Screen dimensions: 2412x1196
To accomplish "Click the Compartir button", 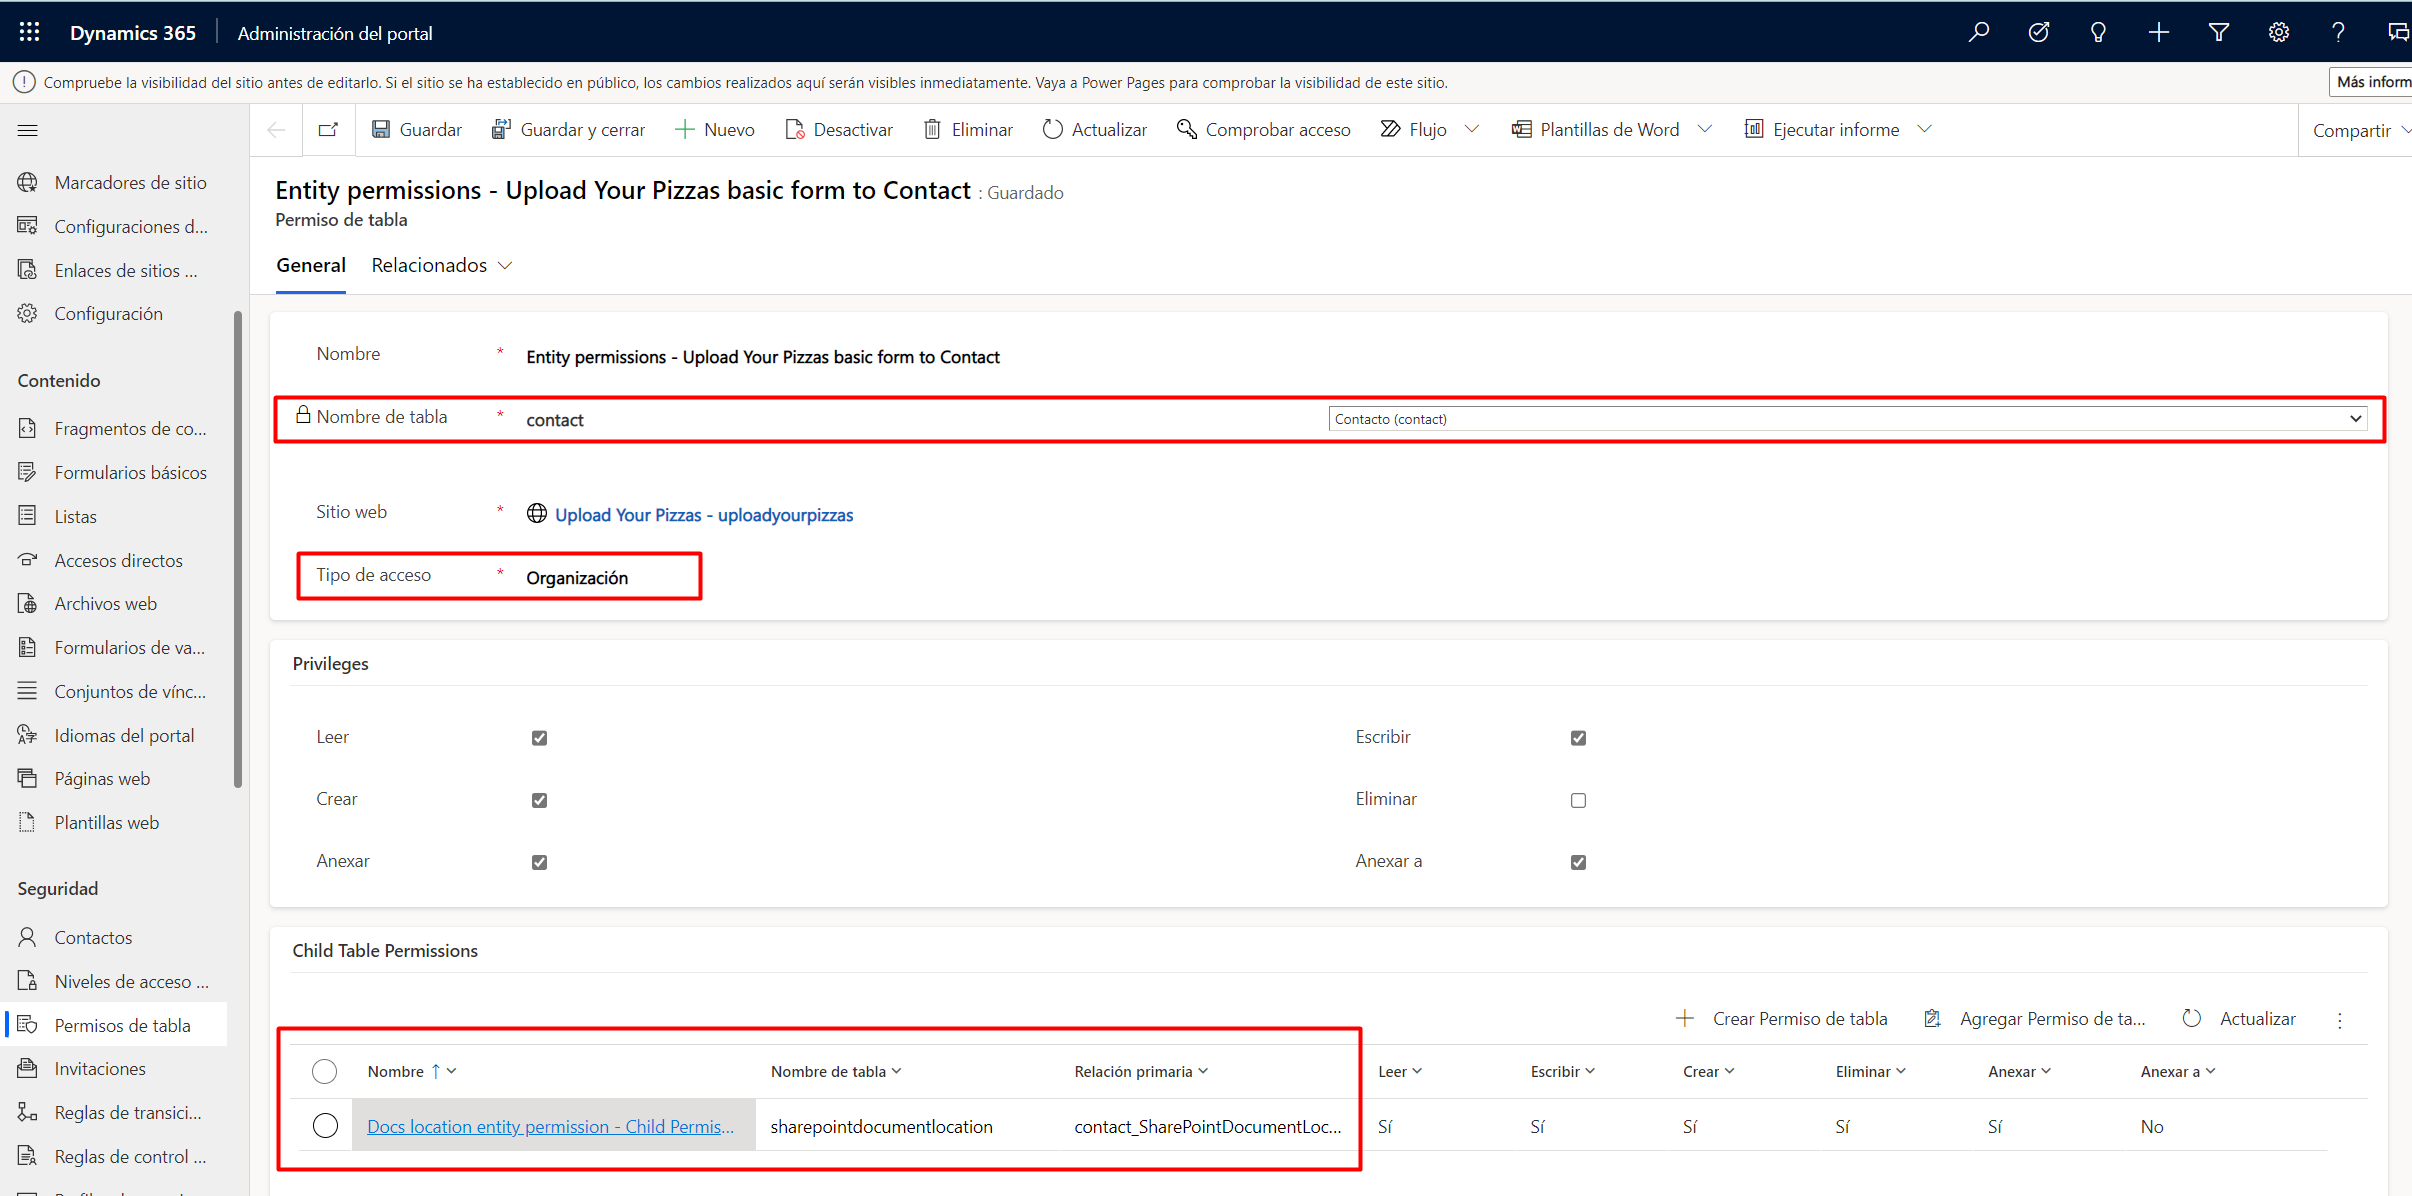I will coord(2351,131).
